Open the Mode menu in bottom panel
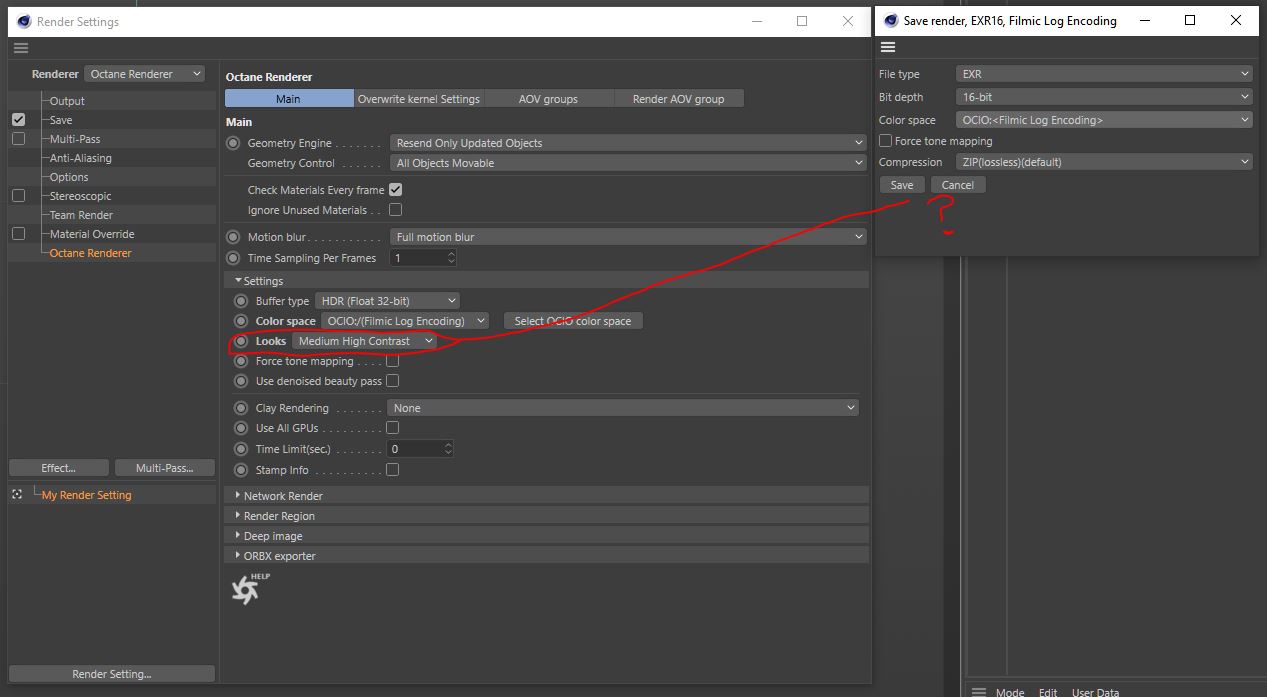The image size is (1267, 697). 1010,692
